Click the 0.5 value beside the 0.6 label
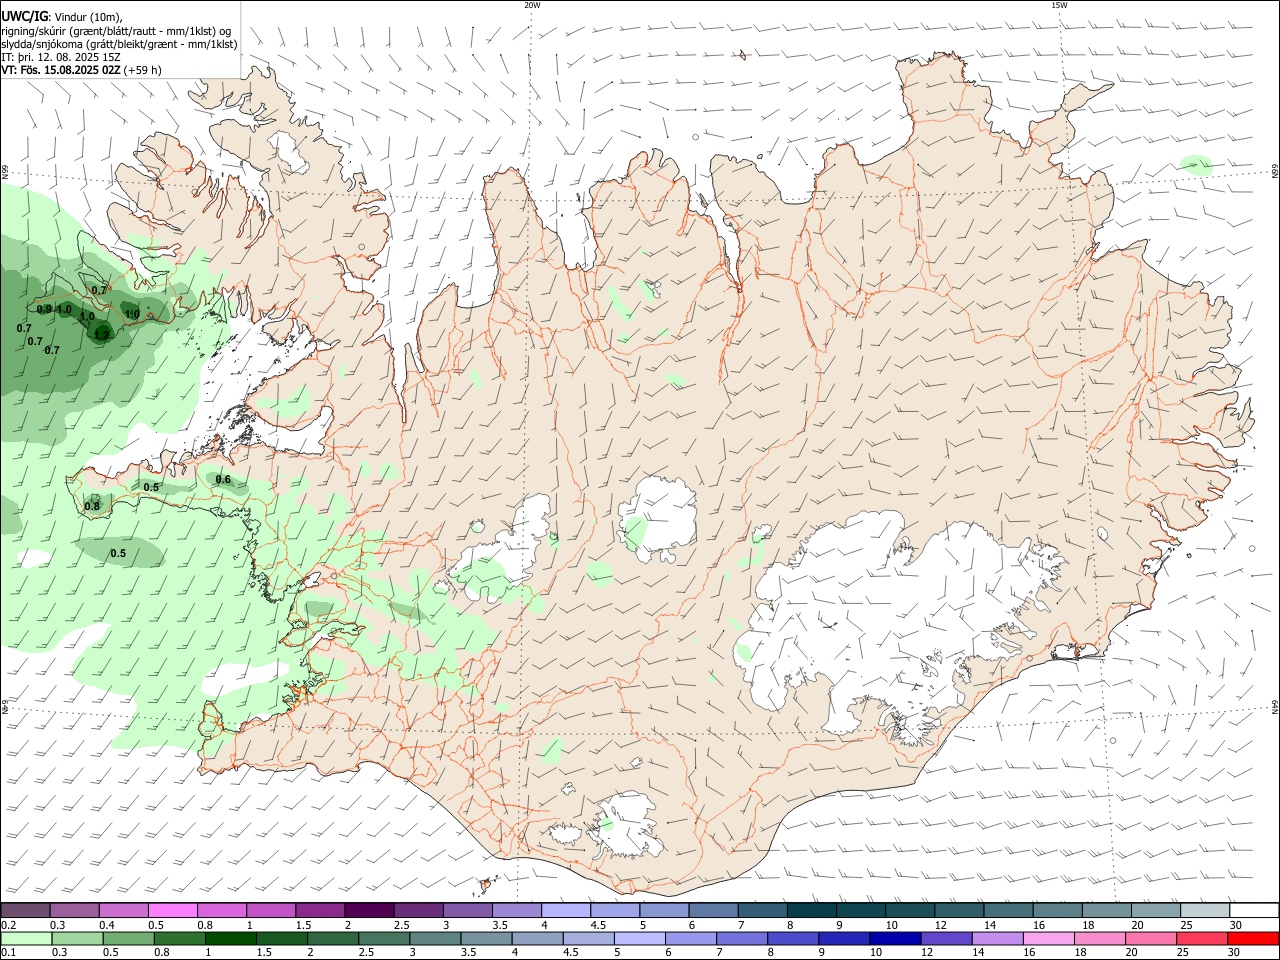 click(151, 487)
